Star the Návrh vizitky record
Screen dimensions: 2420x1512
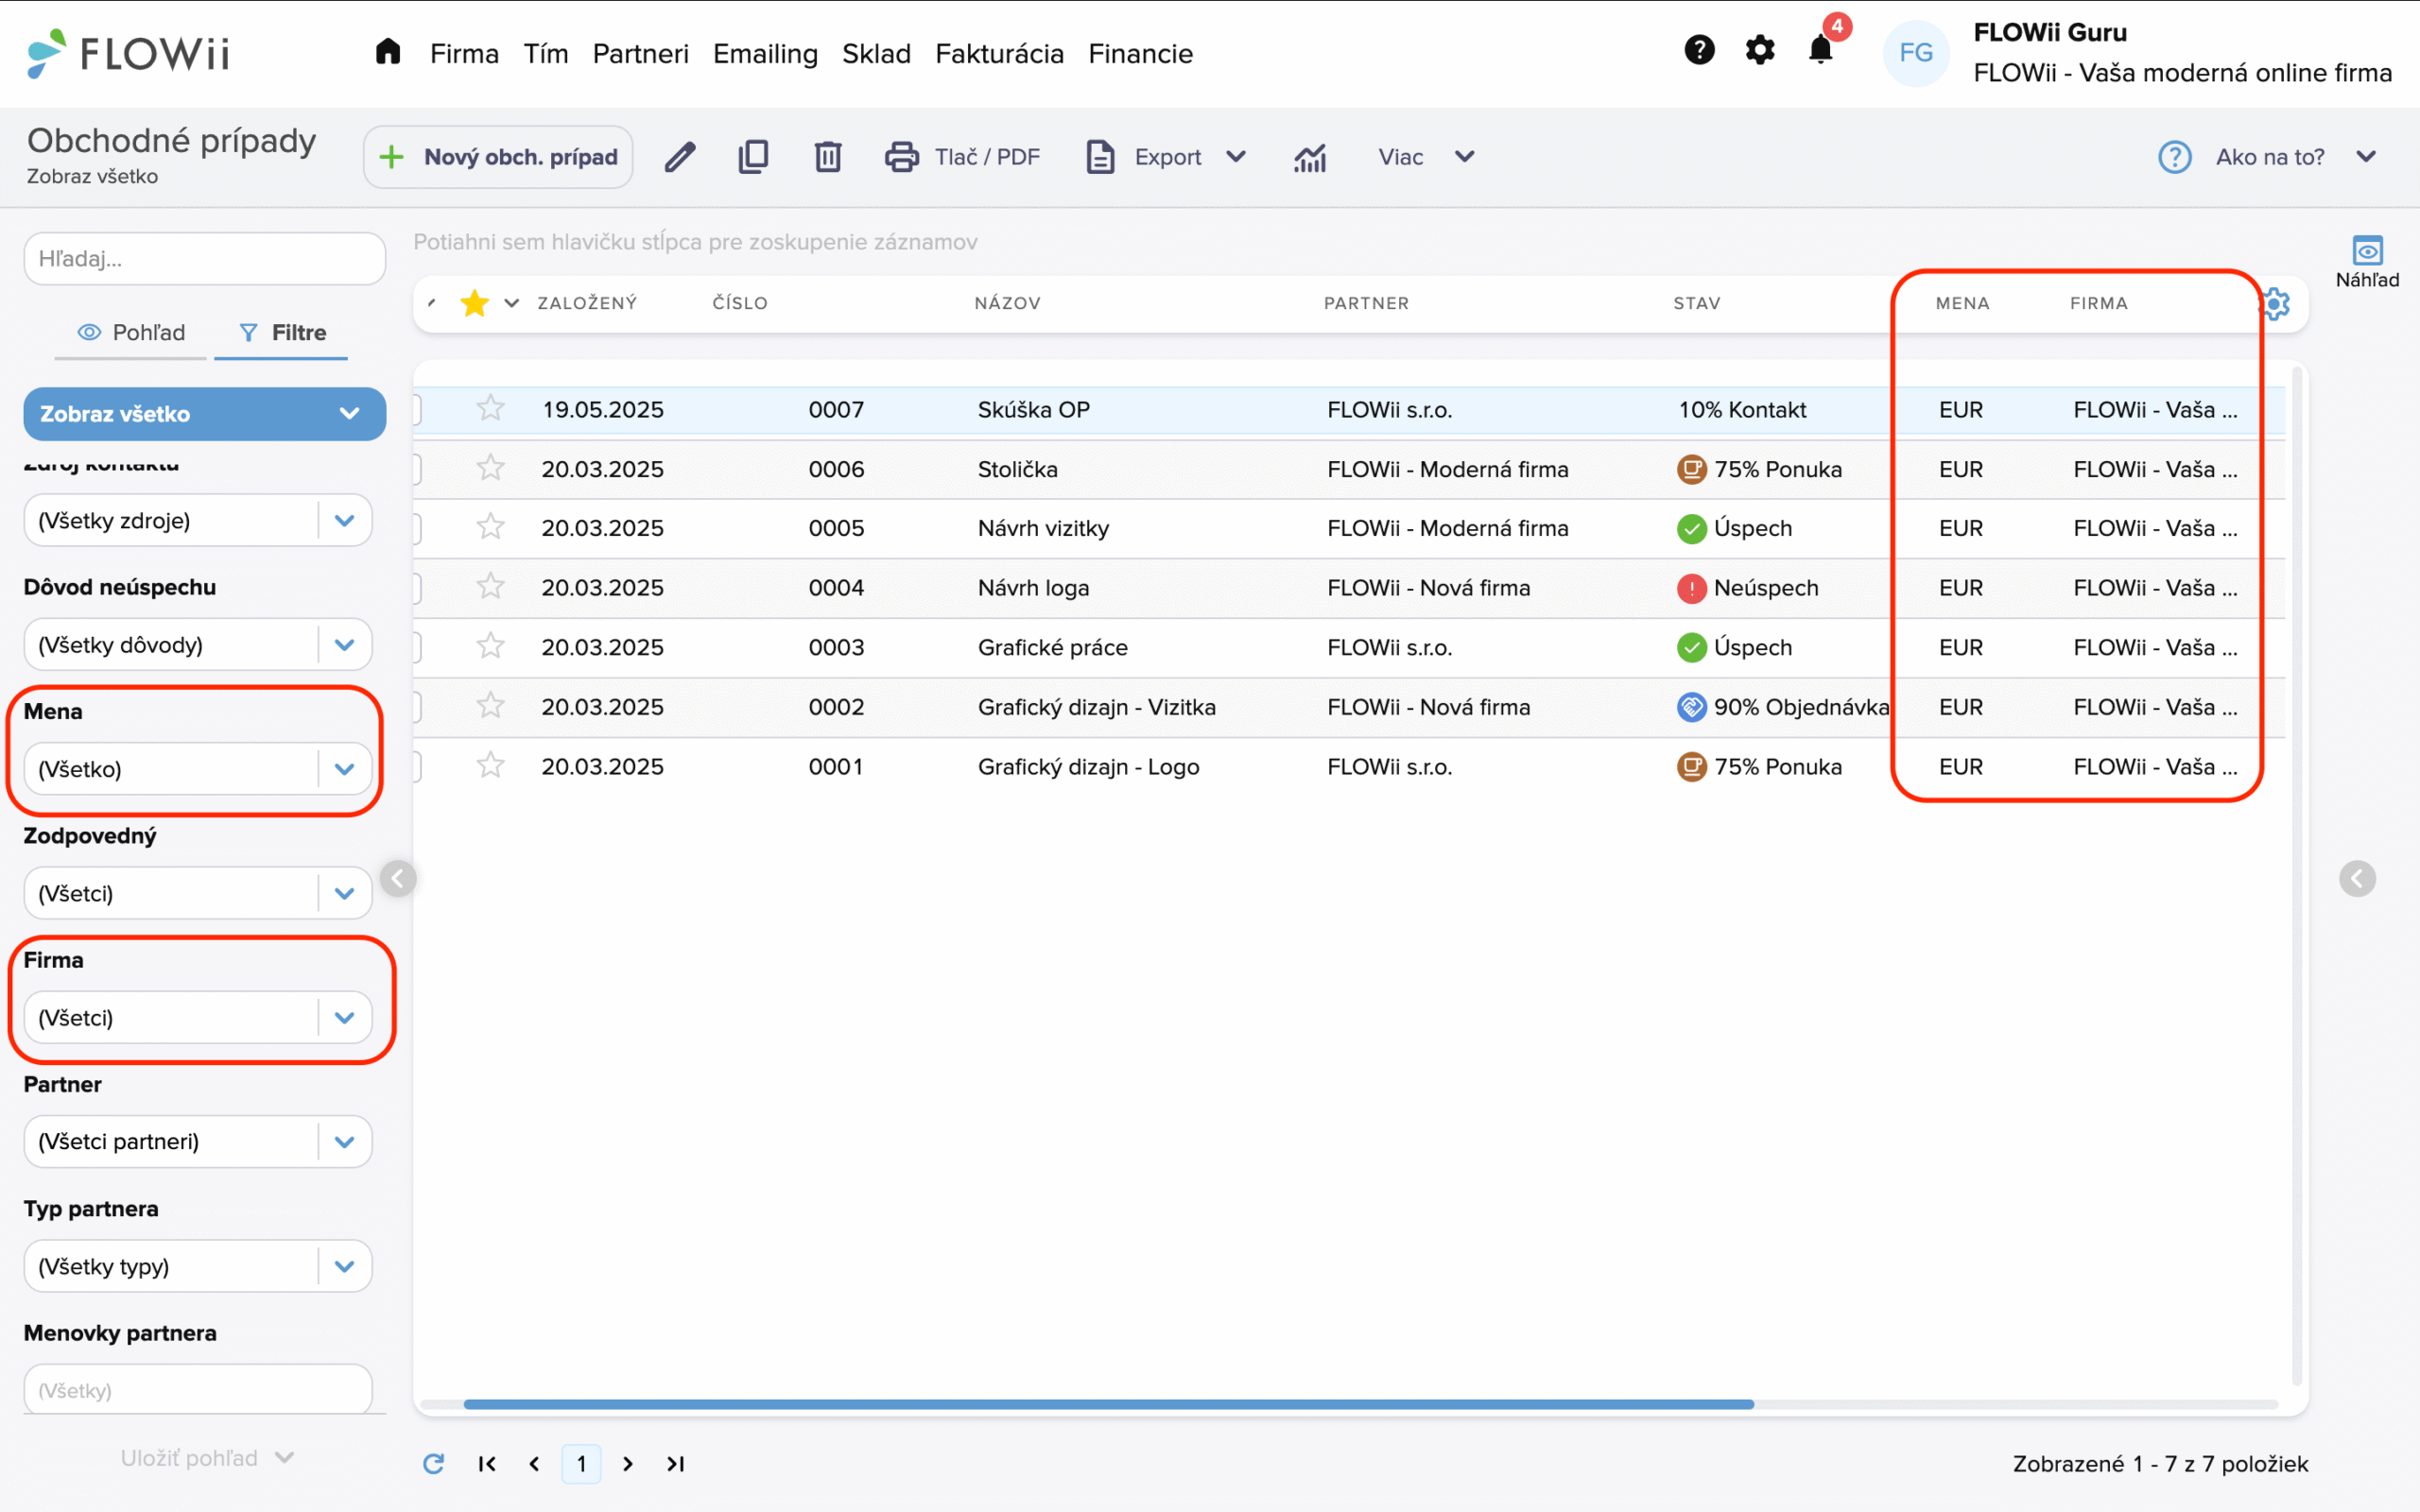coord(490,527)
